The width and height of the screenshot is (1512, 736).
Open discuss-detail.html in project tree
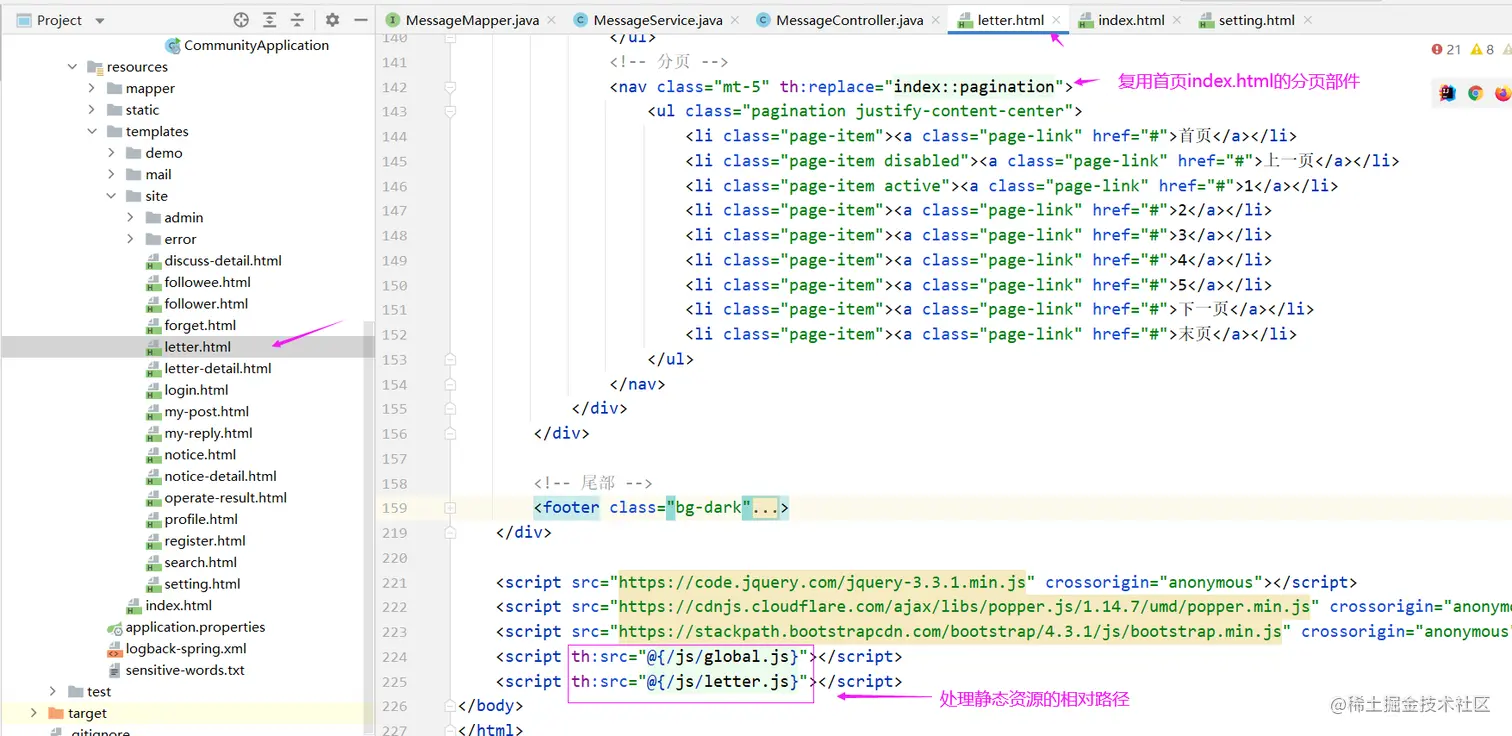[223, 260]
